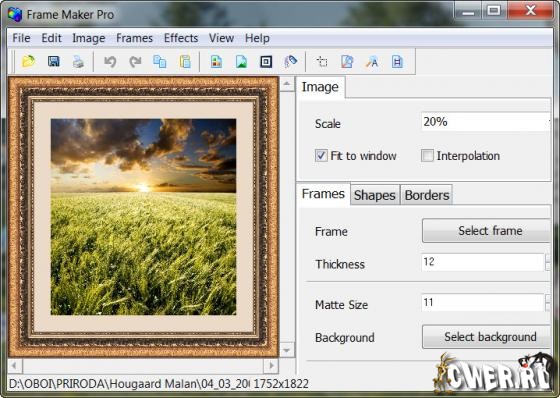Image resolution: width=560 pixels, height=398 pixels.
Task: Switch to the Frames tab
Action: (x=323, y=194)
